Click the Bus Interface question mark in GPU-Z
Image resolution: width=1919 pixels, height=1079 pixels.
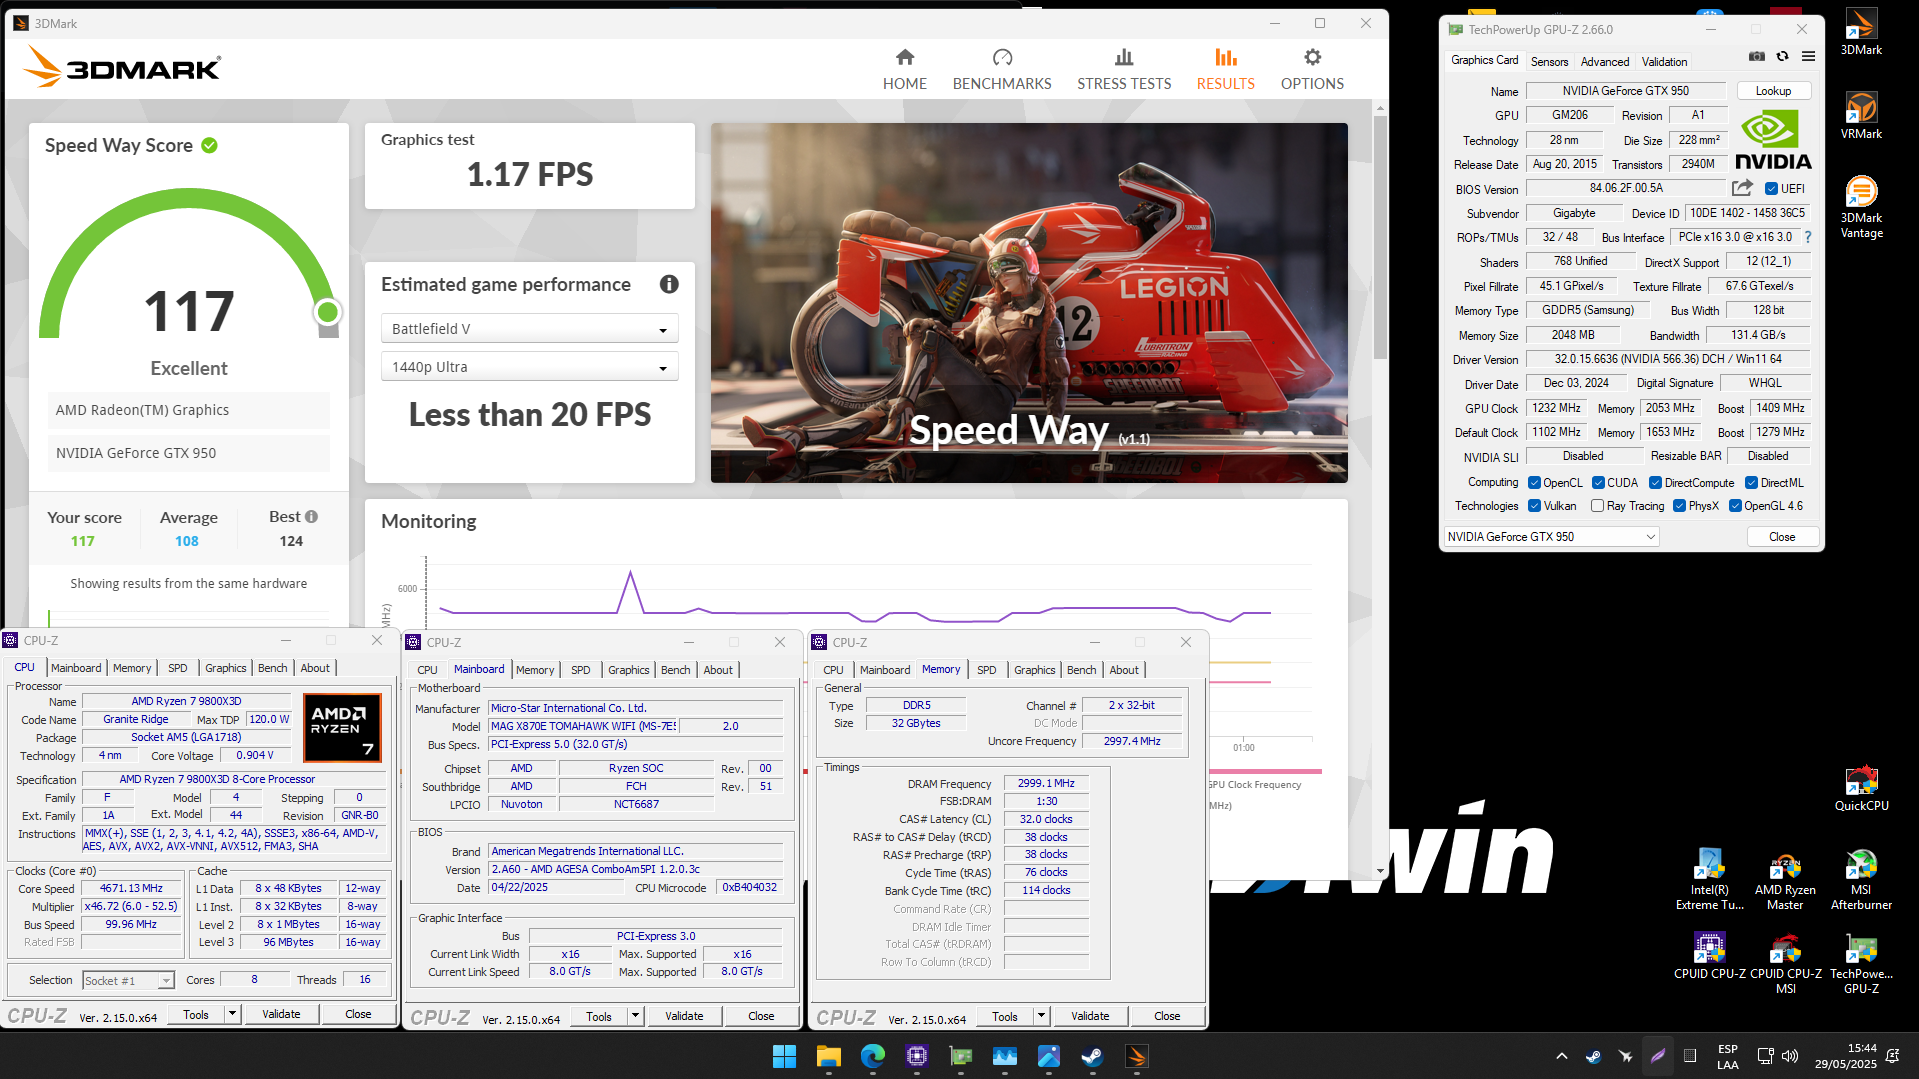pos(1808,237)
